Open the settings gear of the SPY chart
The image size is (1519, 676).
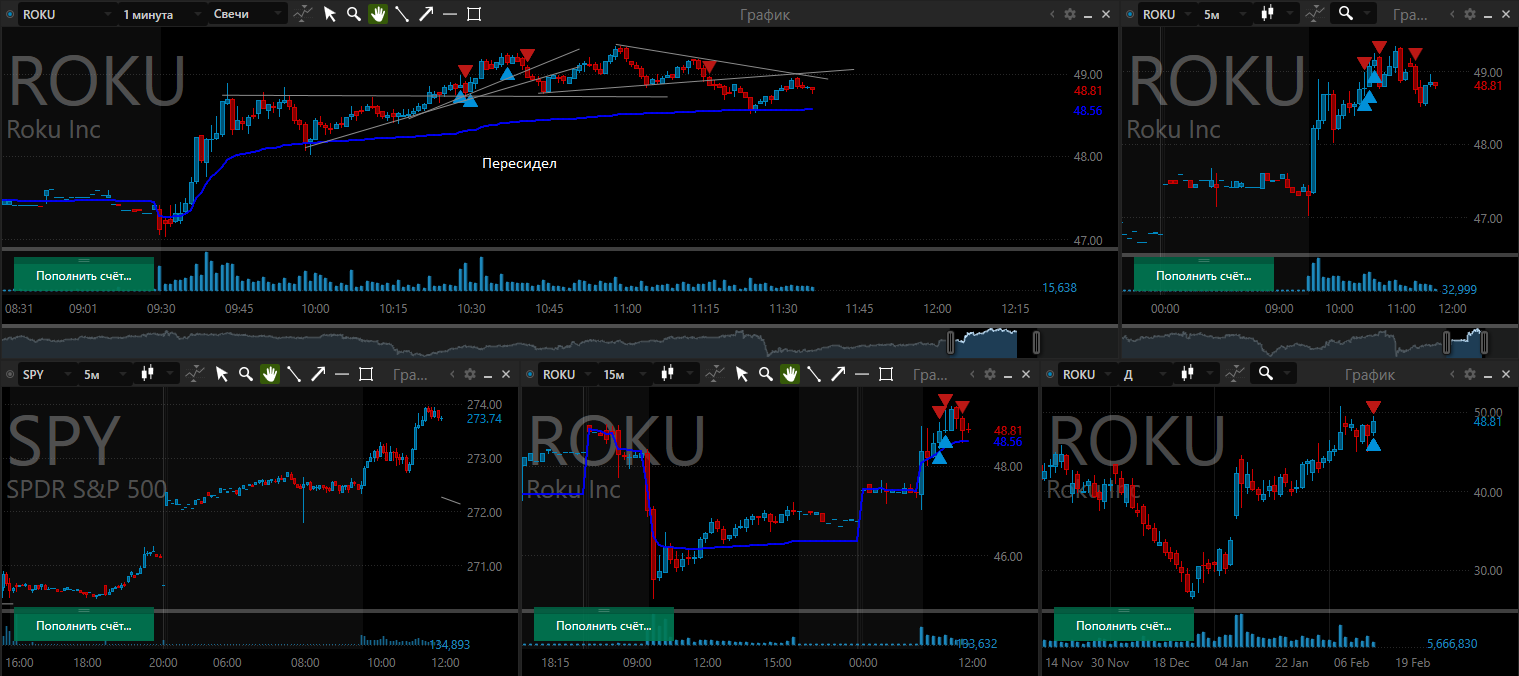(470, 374)
